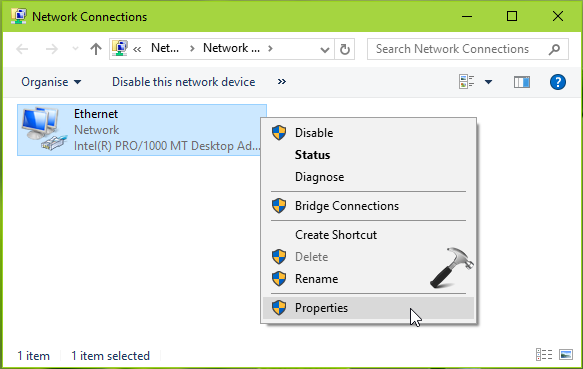Open the recent locations dropdown arrow

click(75, 49)
